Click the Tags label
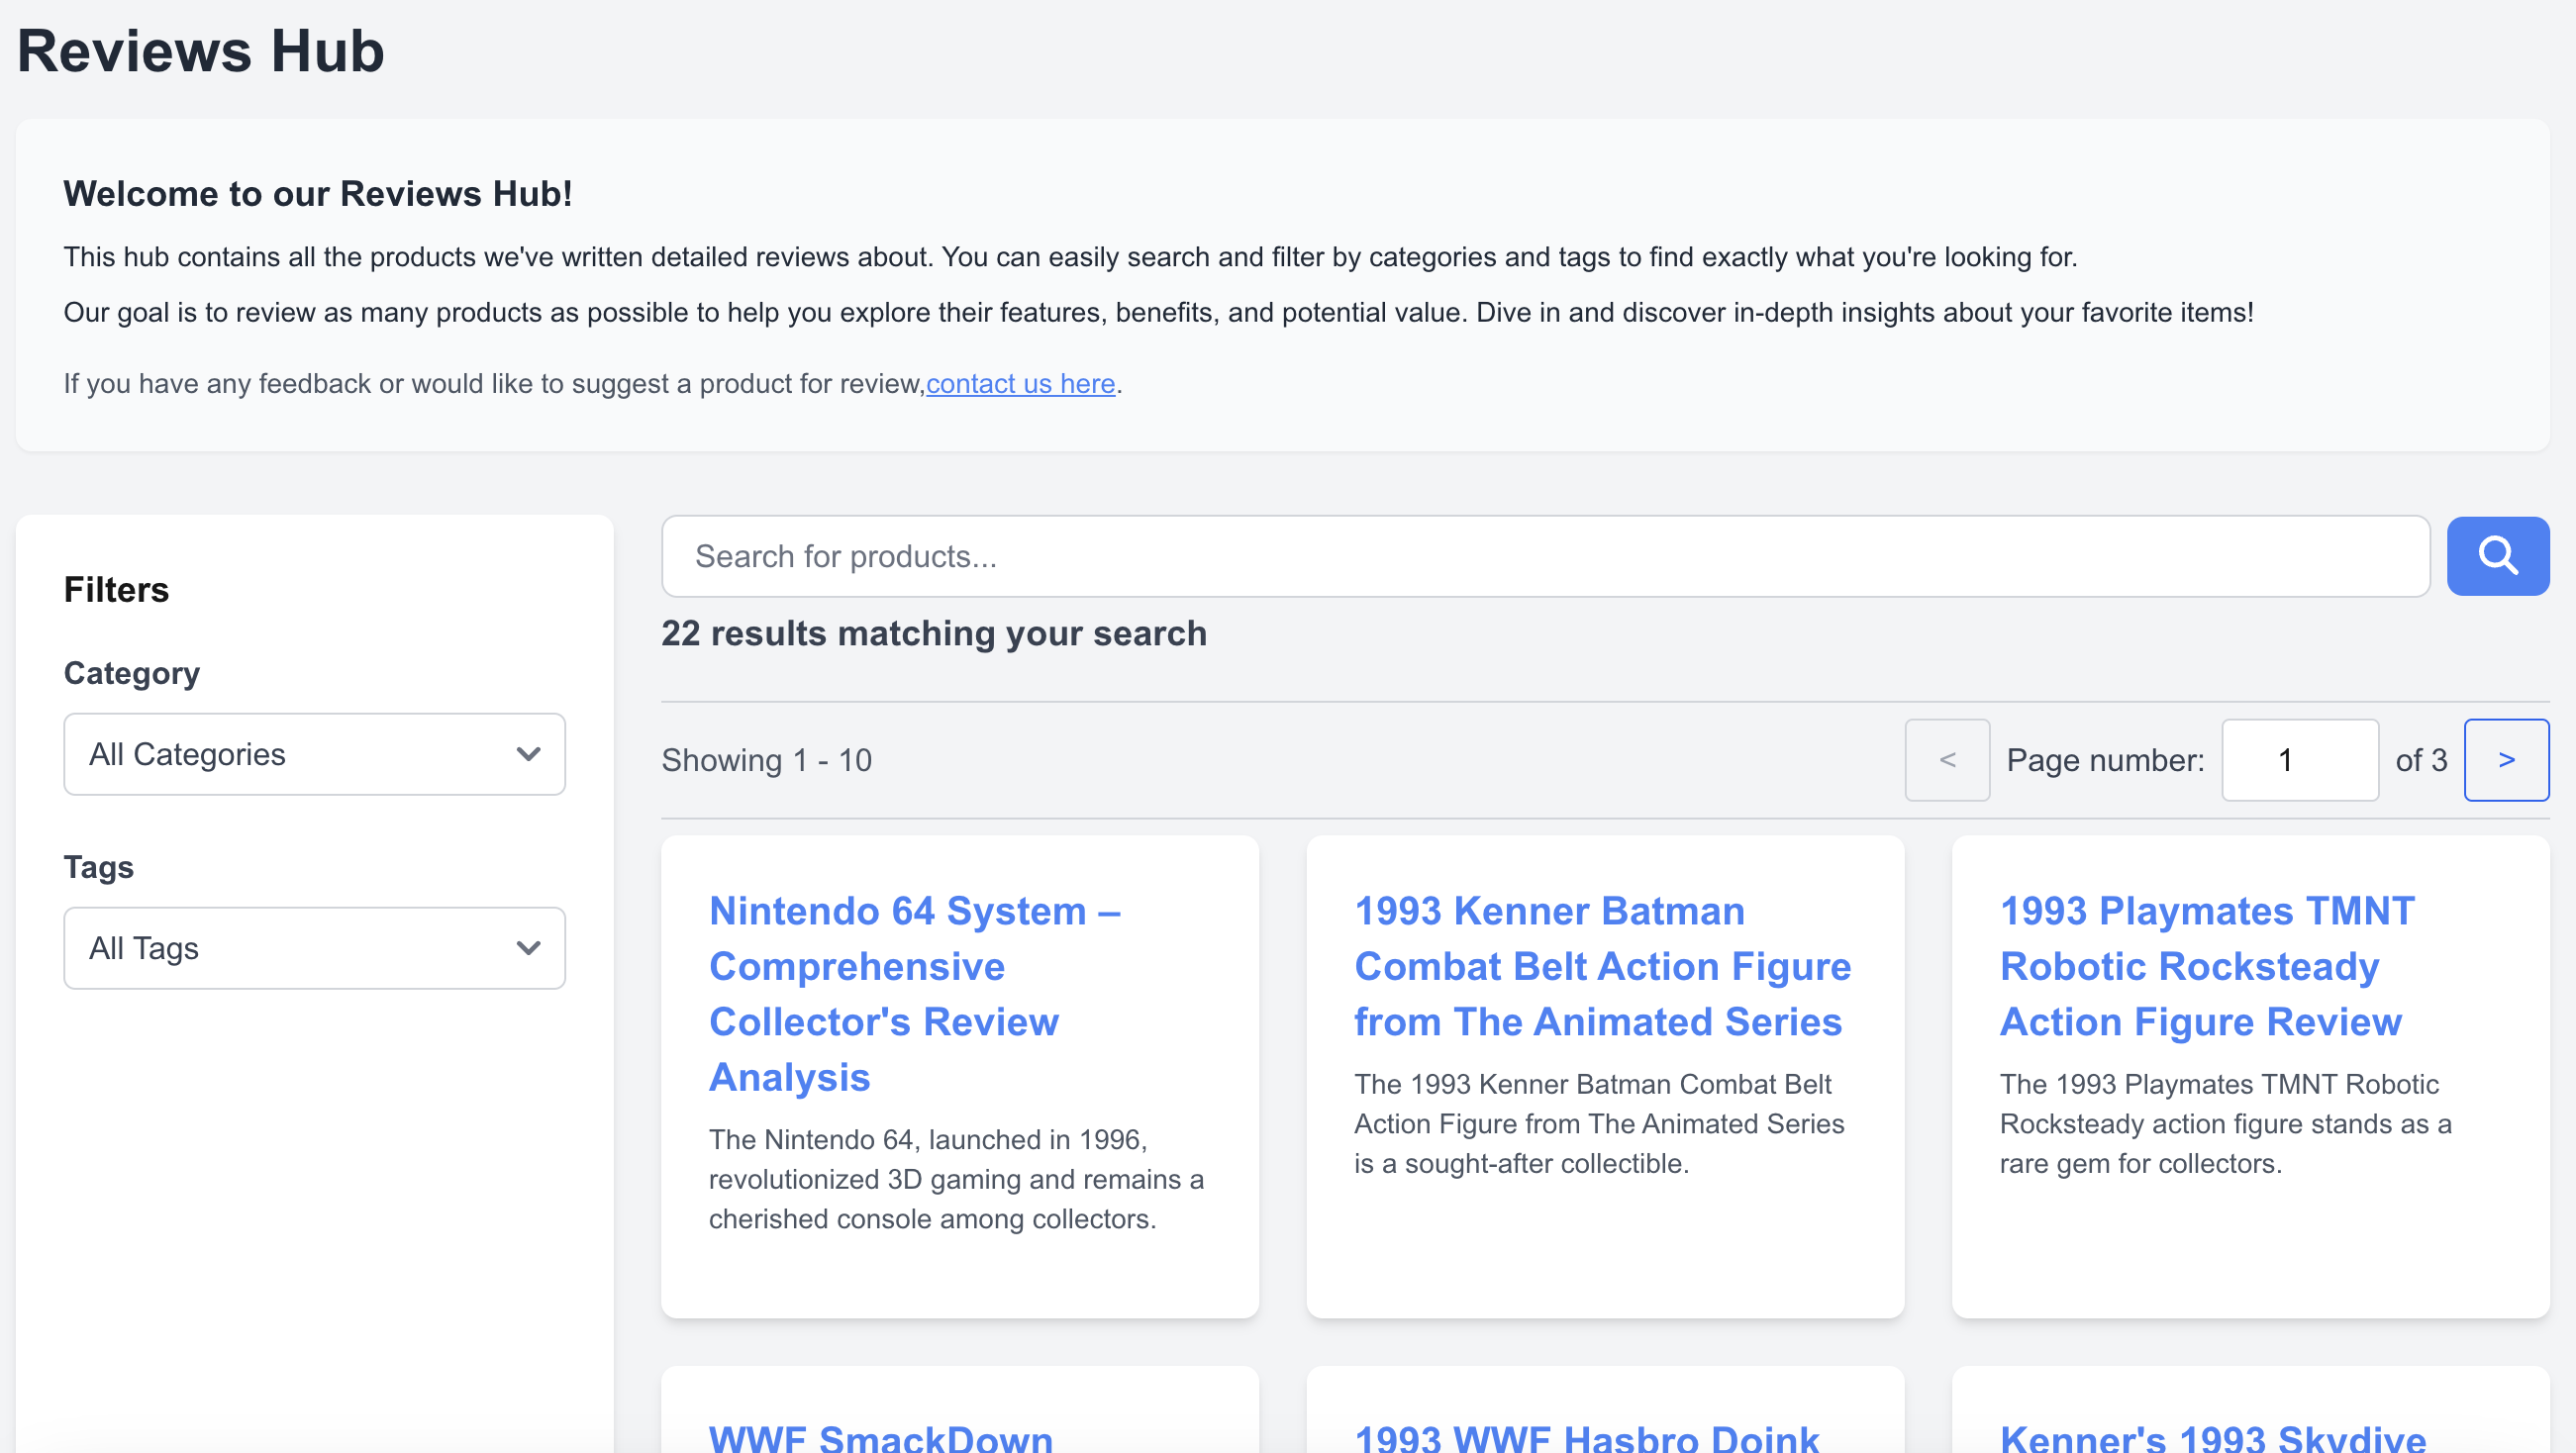Screen dimensions: 2576x1453 click(99, 867)
